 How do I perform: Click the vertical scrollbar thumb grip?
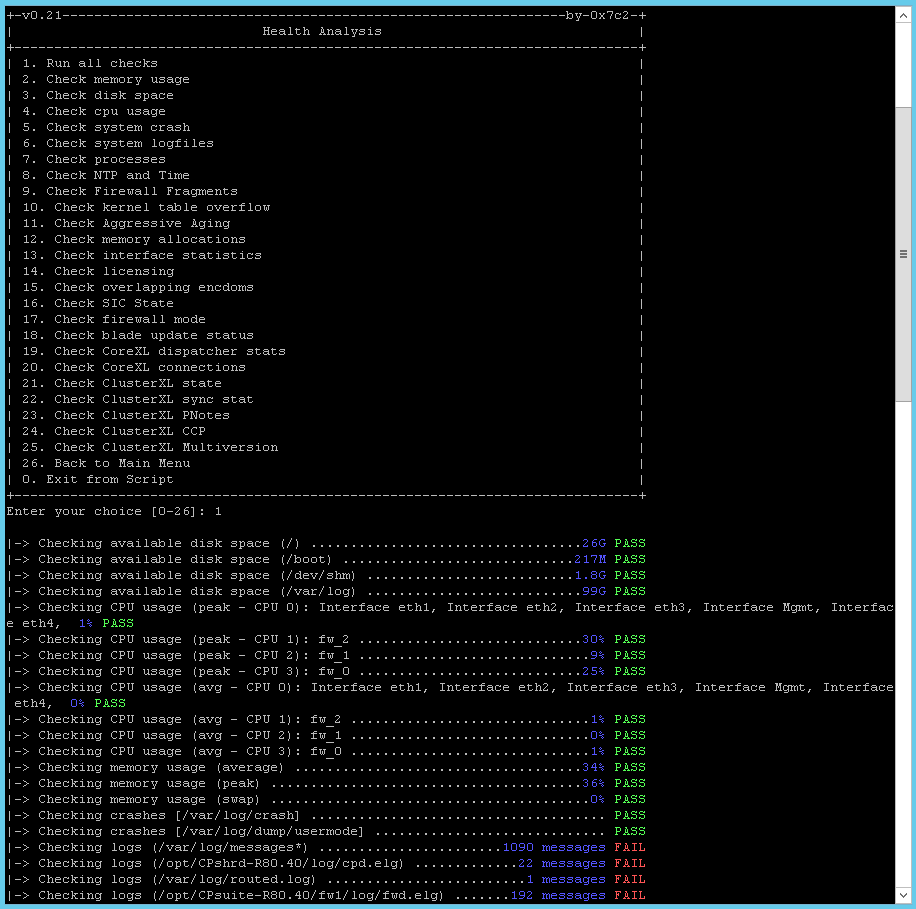coord(903,254)
